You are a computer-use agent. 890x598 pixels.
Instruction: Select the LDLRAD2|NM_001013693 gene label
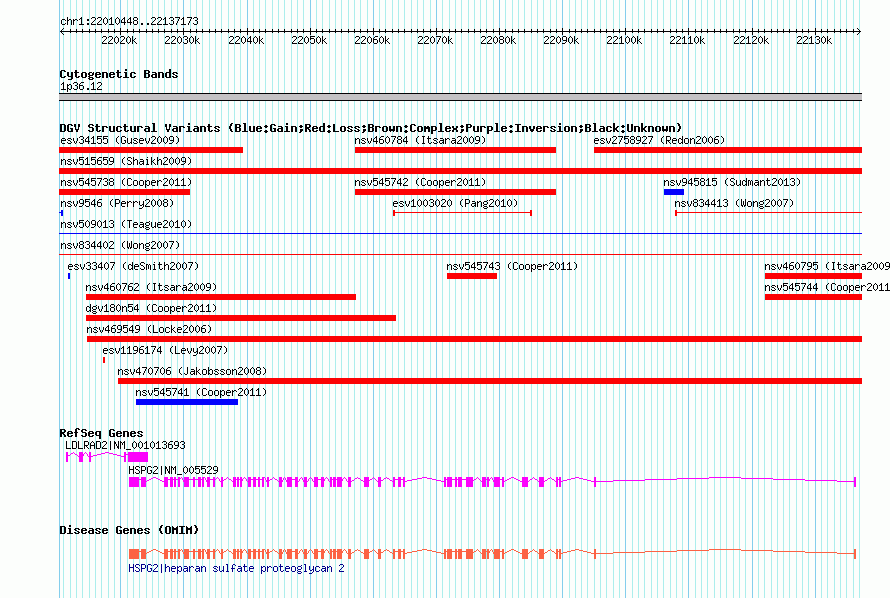(125, 445)
